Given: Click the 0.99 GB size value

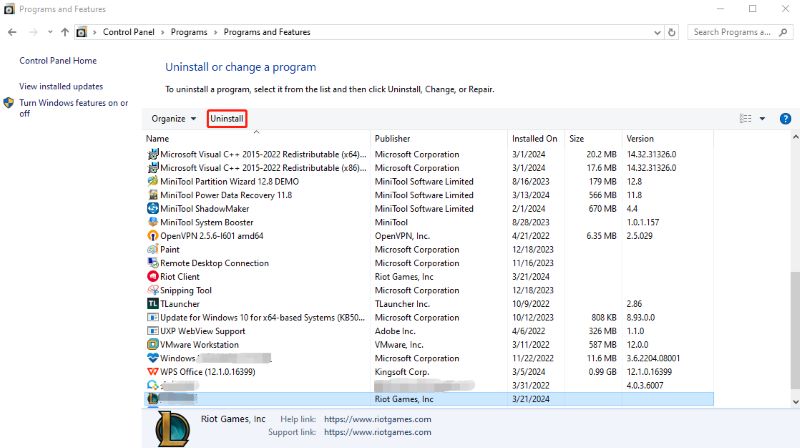Looking at the screenshot, I should [603, 372].
